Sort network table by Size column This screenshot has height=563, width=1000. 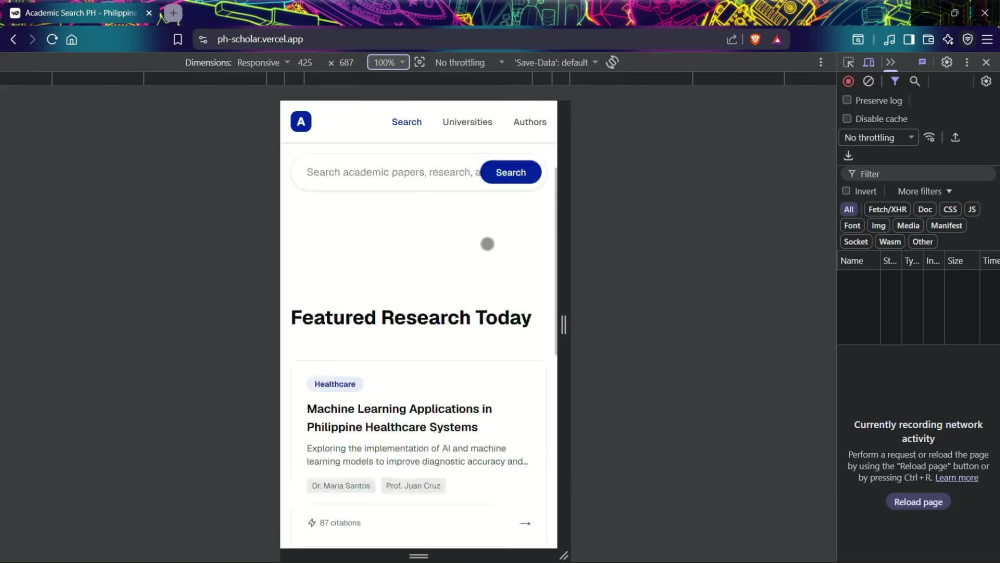point(962,261)
